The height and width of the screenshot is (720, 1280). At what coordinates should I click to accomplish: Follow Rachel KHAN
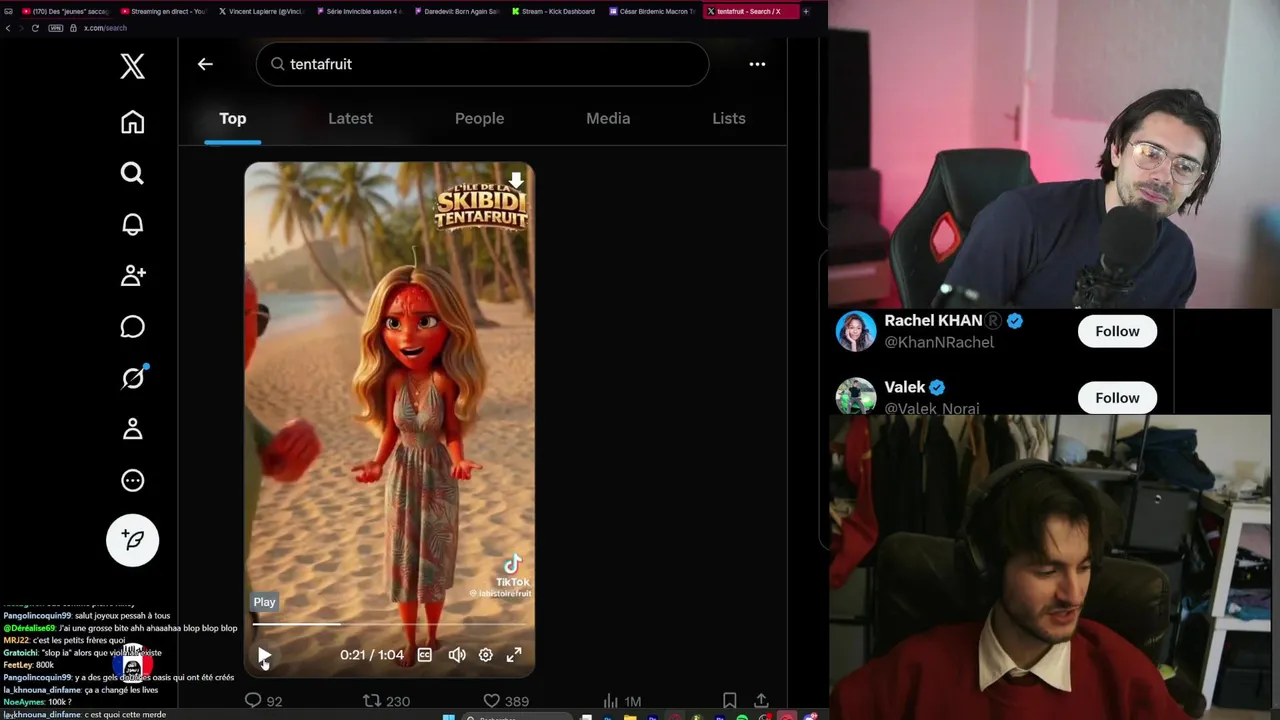[x=1117, y=331]
